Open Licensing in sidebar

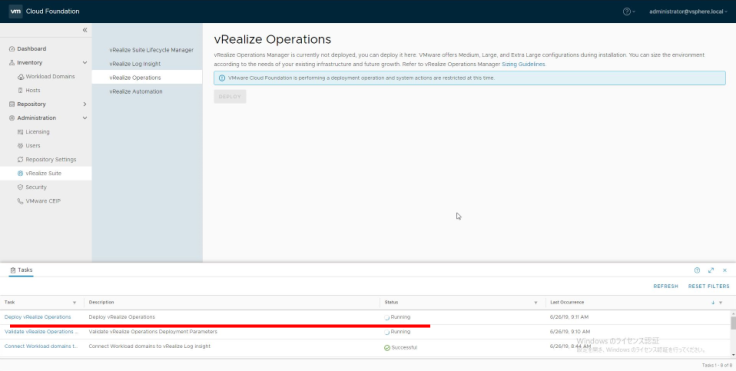(38, 132)
